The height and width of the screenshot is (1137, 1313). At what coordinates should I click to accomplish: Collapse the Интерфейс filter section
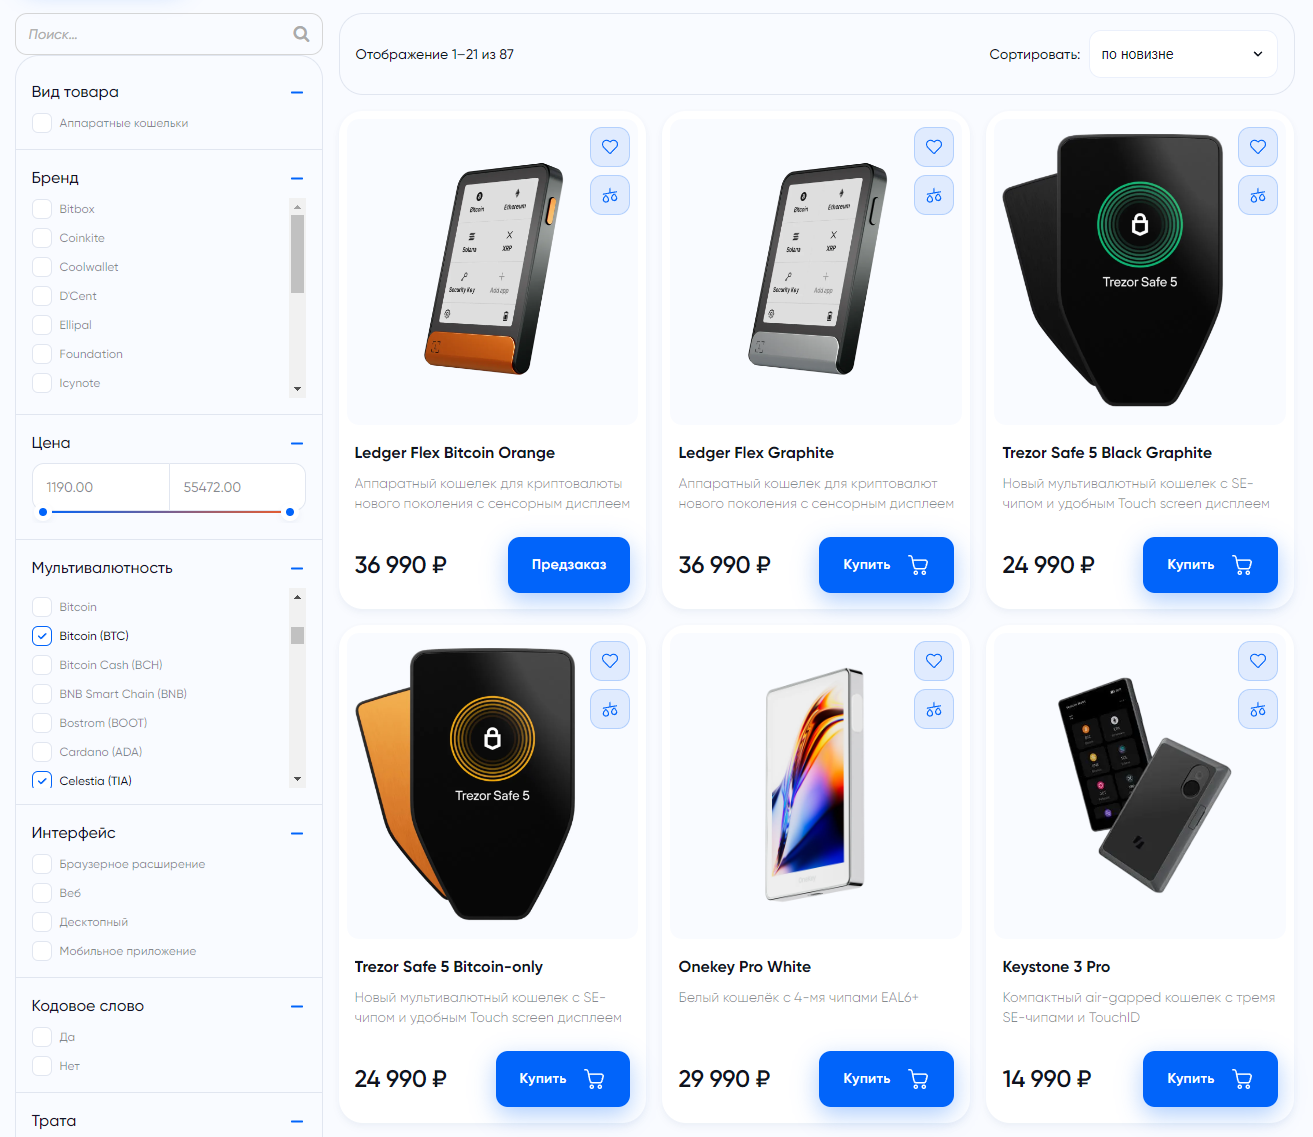pos(297,833)
